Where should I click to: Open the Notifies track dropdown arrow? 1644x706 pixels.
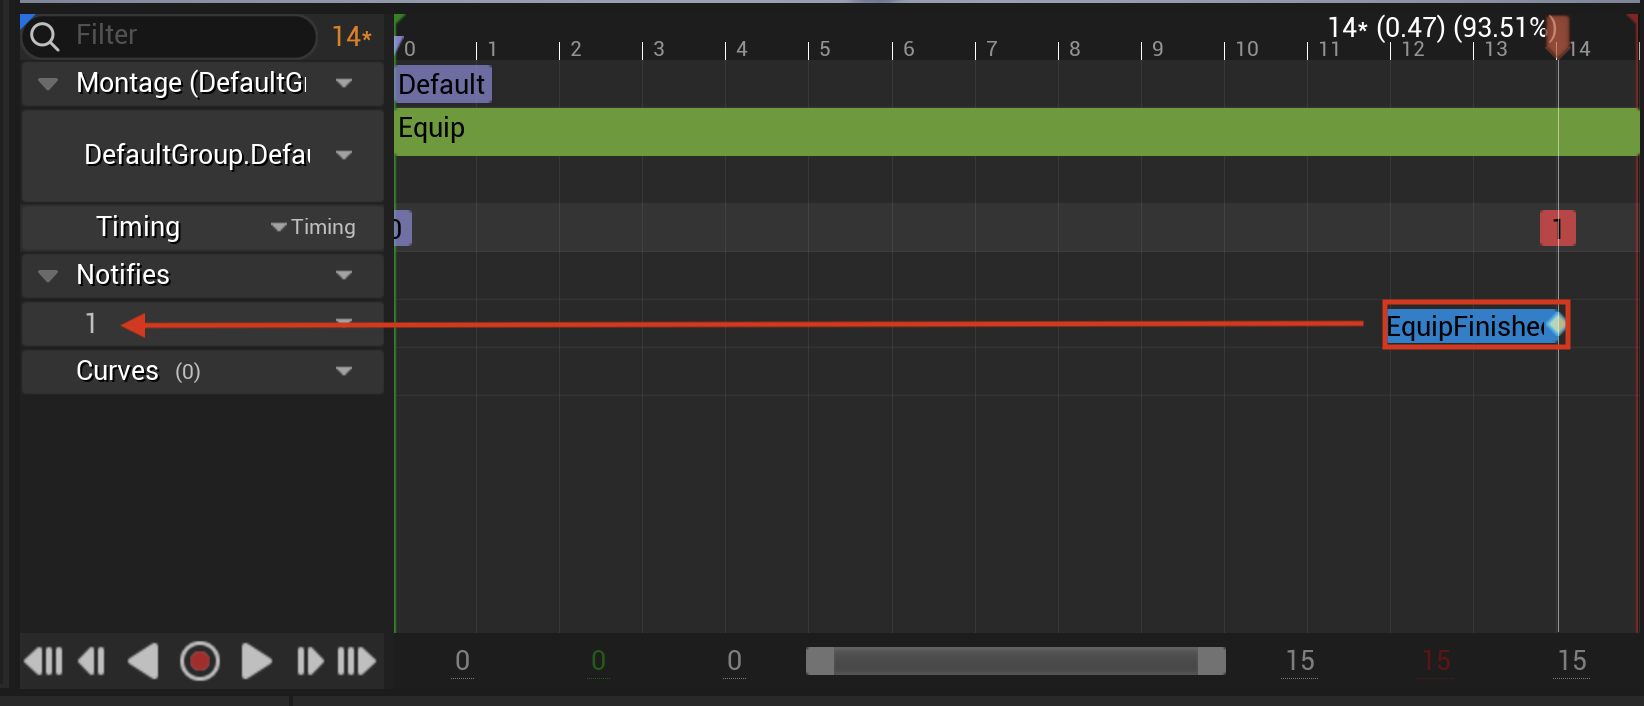pyautogui.click(x=344, y=275)
